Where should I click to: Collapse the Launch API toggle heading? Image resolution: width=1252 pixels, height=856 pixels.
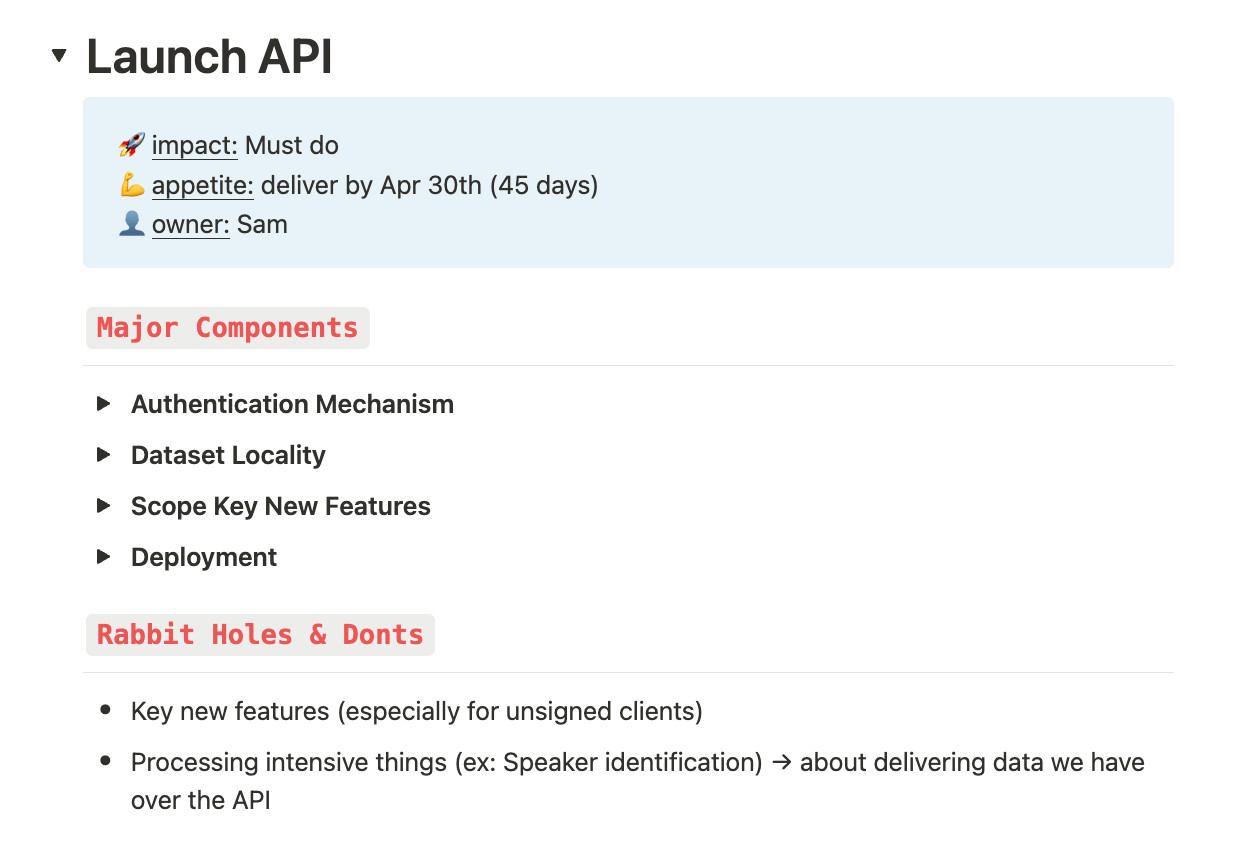coord(59,56)
